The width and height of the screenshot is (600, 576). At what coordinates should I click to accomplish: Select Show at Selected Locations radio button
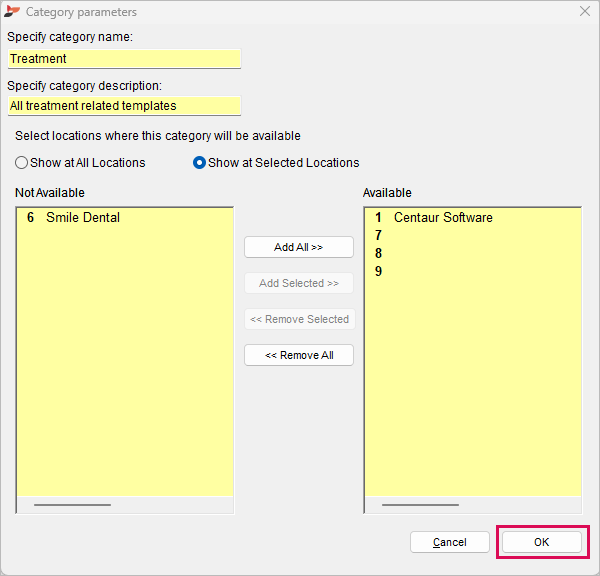click(x=199, y=163)
